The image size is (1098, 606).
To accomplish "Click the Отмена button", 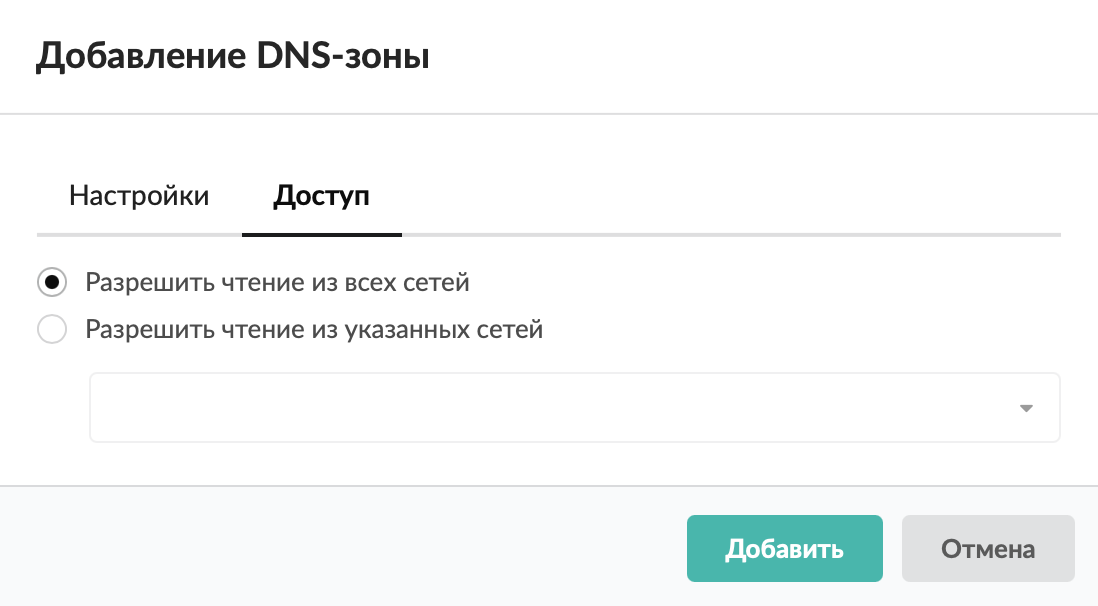I will click(x=987, y=549).
